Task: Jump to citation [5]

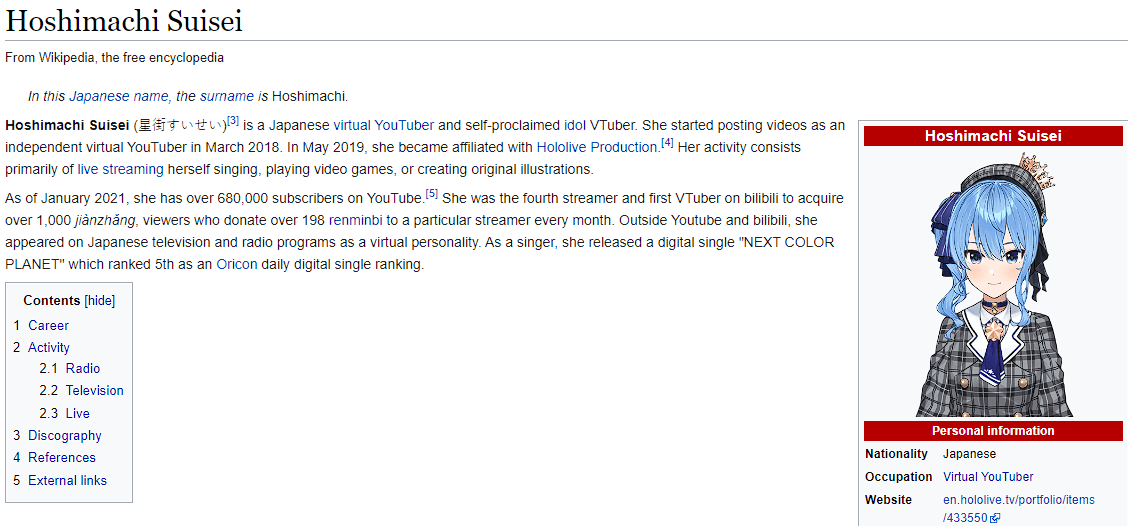Action: point(432,193)
